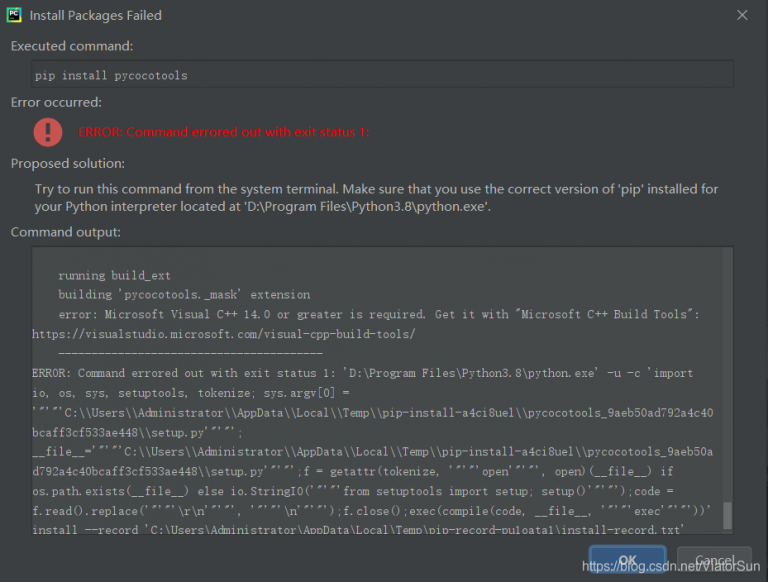Click the 'Error occurred:' label

(56, 102)
